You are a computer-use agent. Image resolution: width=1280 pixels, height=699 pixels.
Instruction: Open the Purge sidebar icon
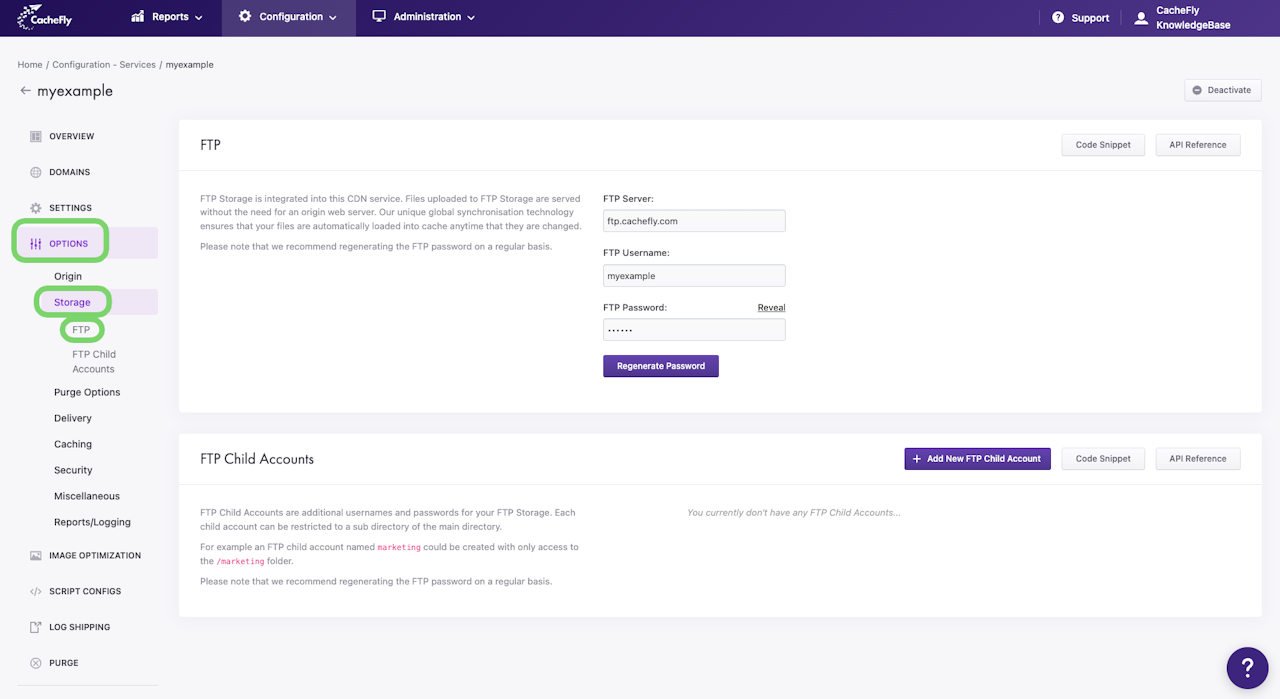point(36,663)
